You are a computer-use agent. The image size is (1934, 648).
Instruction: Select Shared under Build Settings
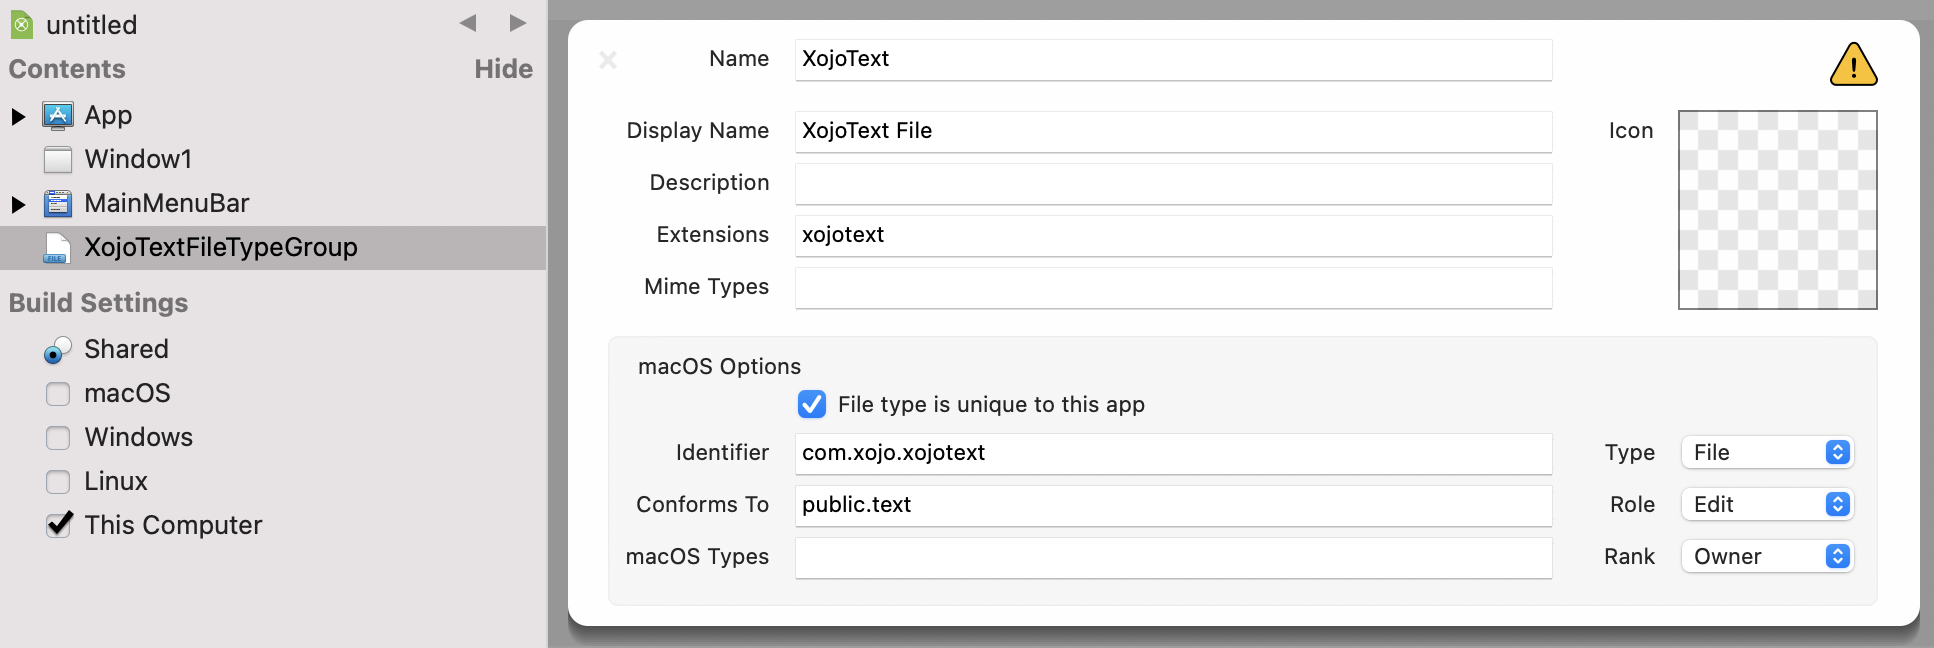click(x=126, y=349)
